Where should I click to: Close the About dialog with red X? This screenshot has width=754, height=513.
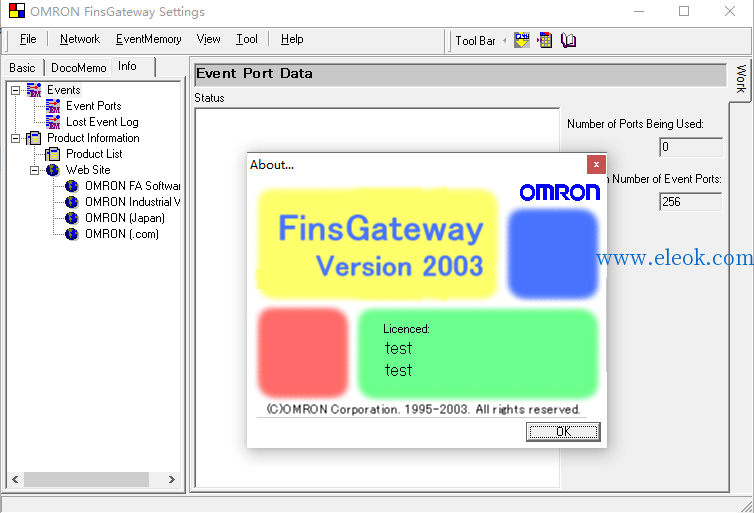coord(596,164)
